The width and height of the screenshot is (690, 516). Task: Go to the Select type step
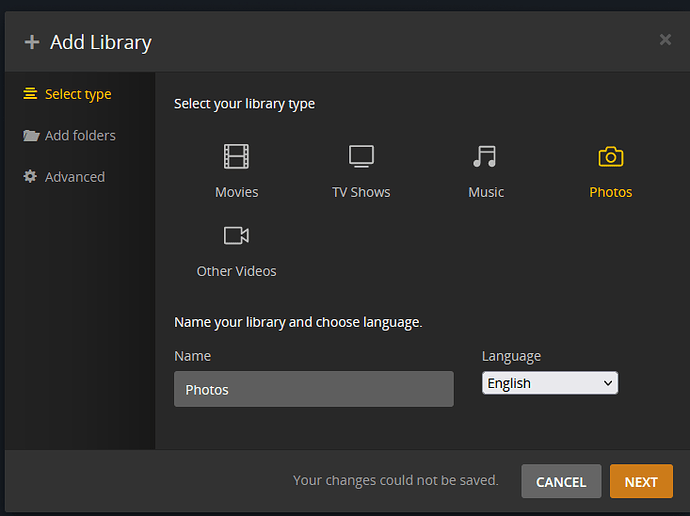pos(78,94)
